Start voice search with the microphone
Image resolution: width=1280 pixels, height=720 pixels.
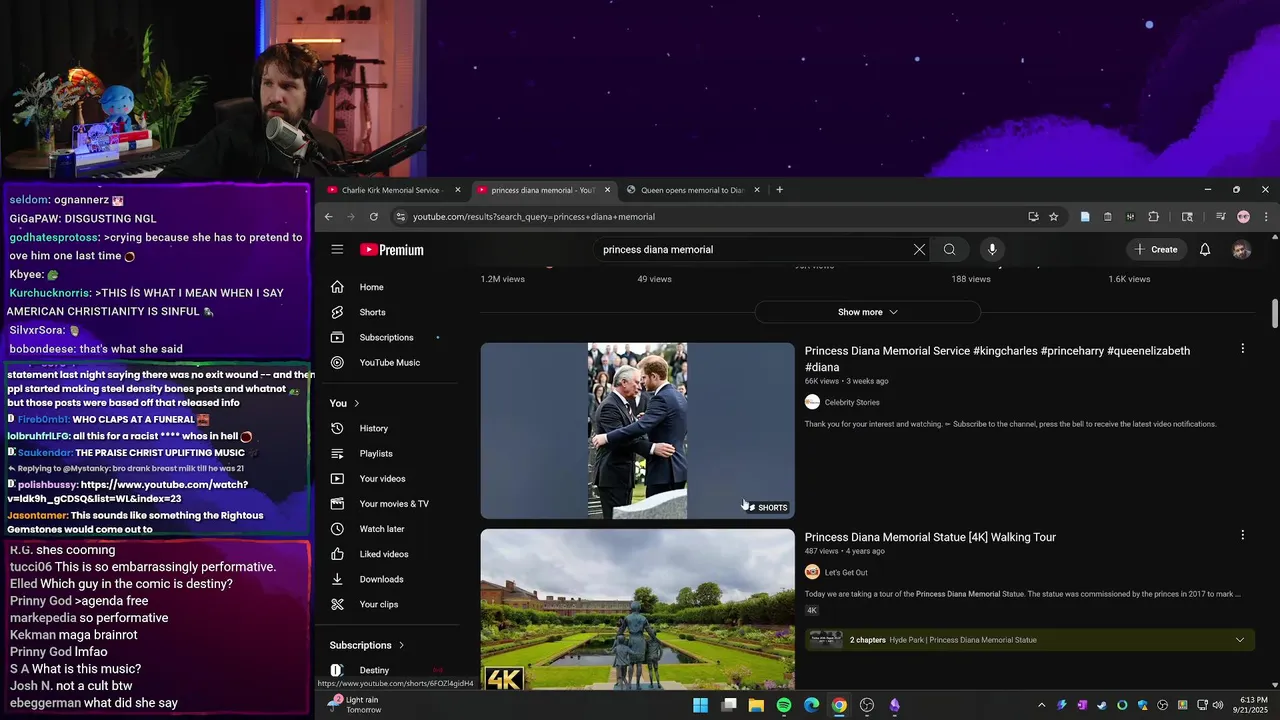coord(992,249)
